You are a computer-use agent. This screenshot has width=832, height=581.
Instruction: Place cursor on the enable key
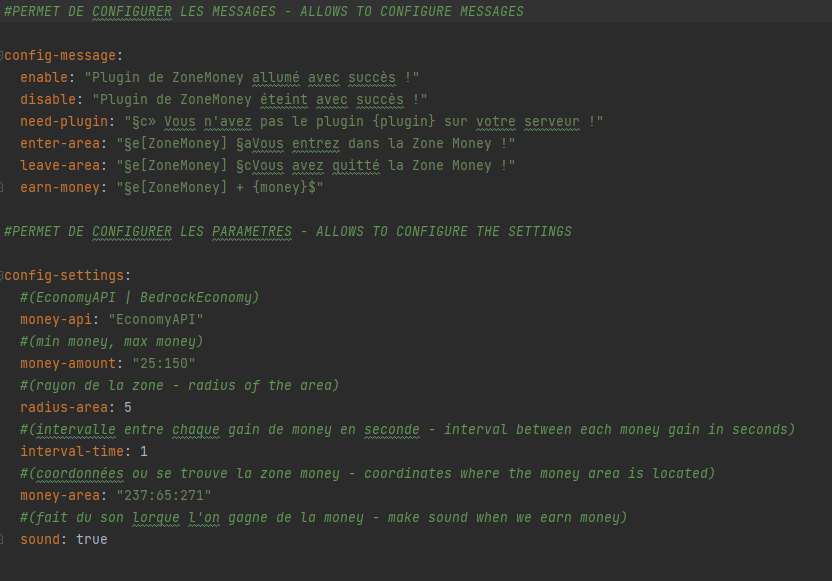(x=46, y=77)
